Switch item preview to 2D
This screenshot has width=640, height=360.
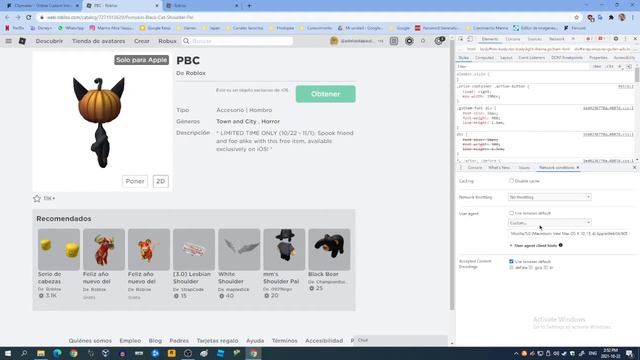click(161, 181)
